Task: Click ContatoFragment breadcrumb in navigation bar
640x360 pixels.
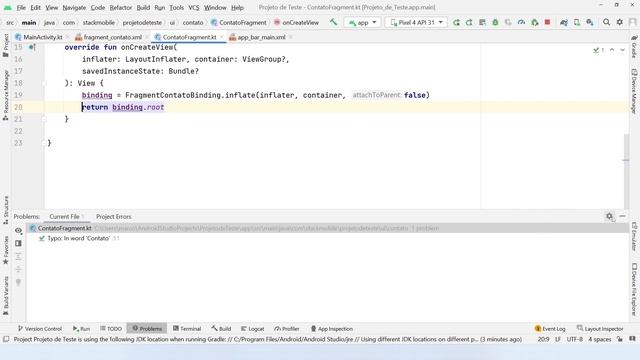Action: tap(239, 22)
